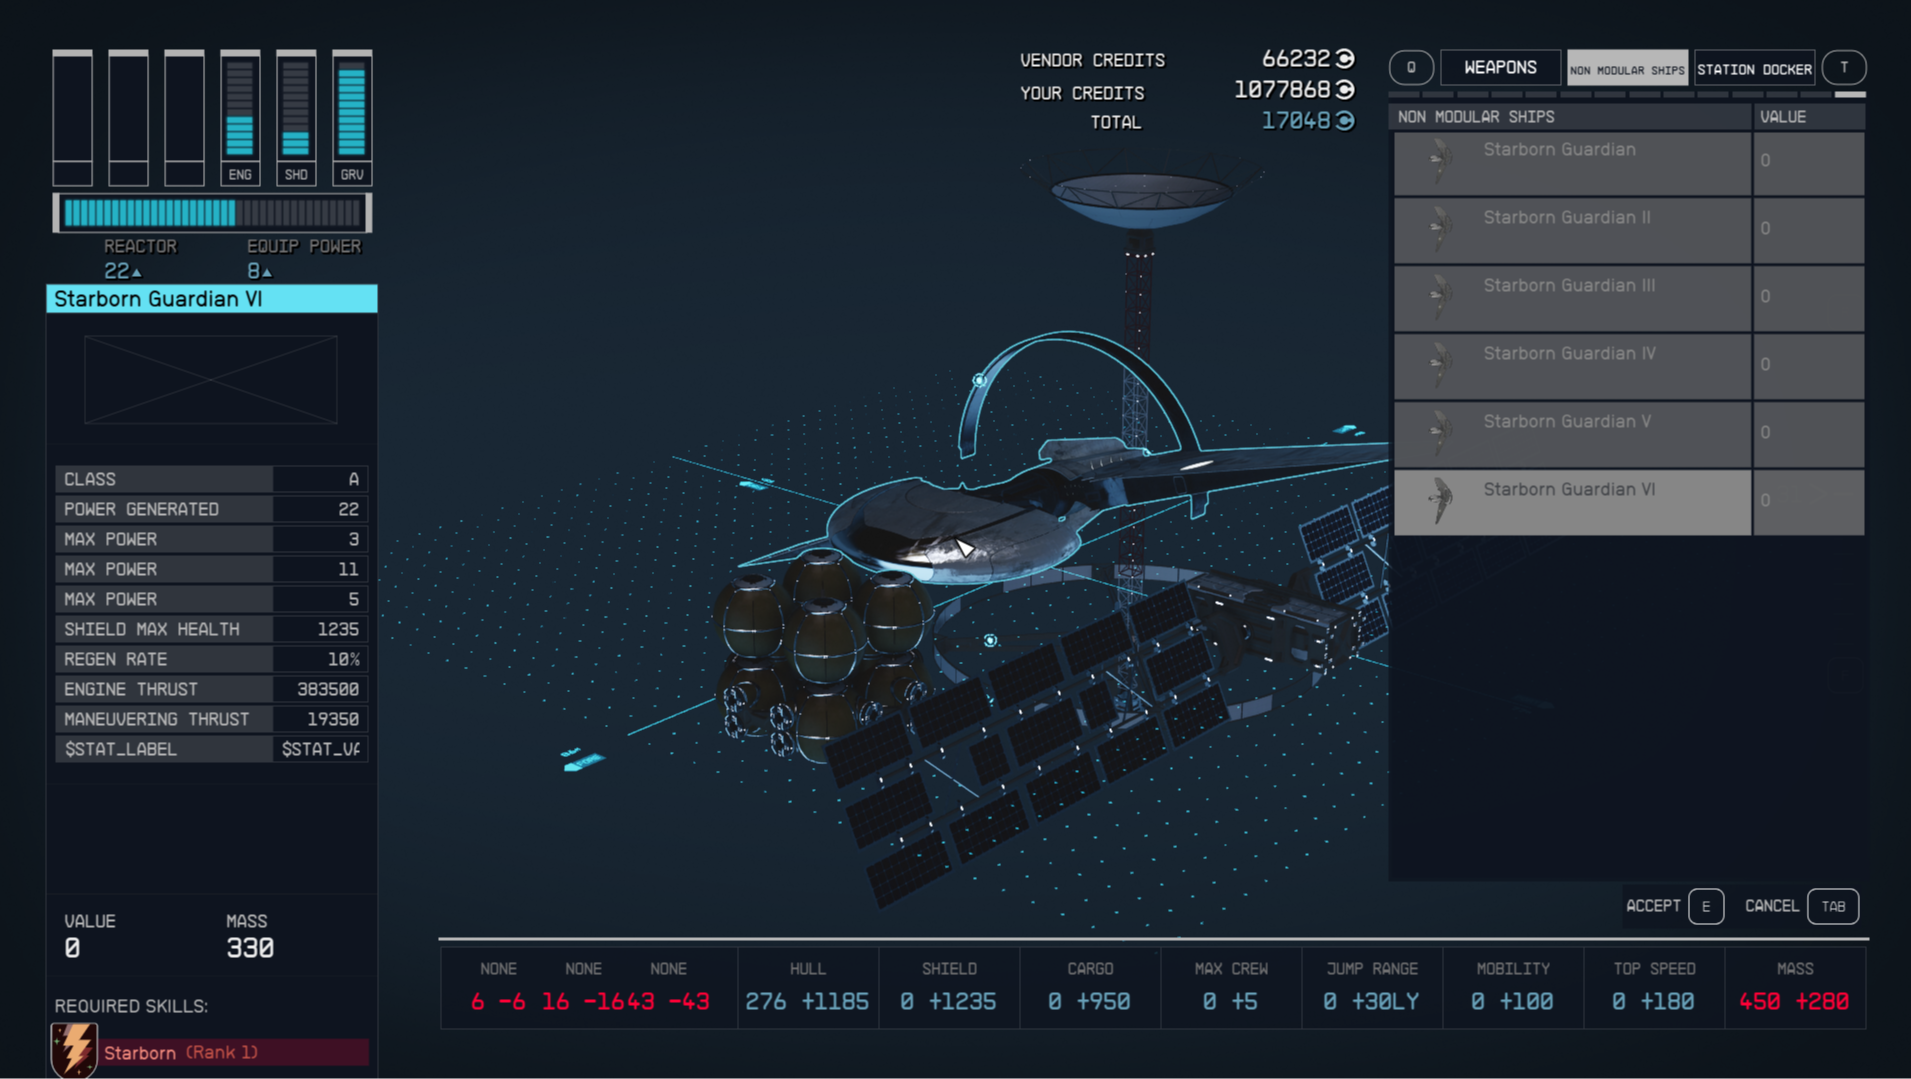Click the snap point marker below the ship hull
1911x1079 pixels.
click(990, 640)
